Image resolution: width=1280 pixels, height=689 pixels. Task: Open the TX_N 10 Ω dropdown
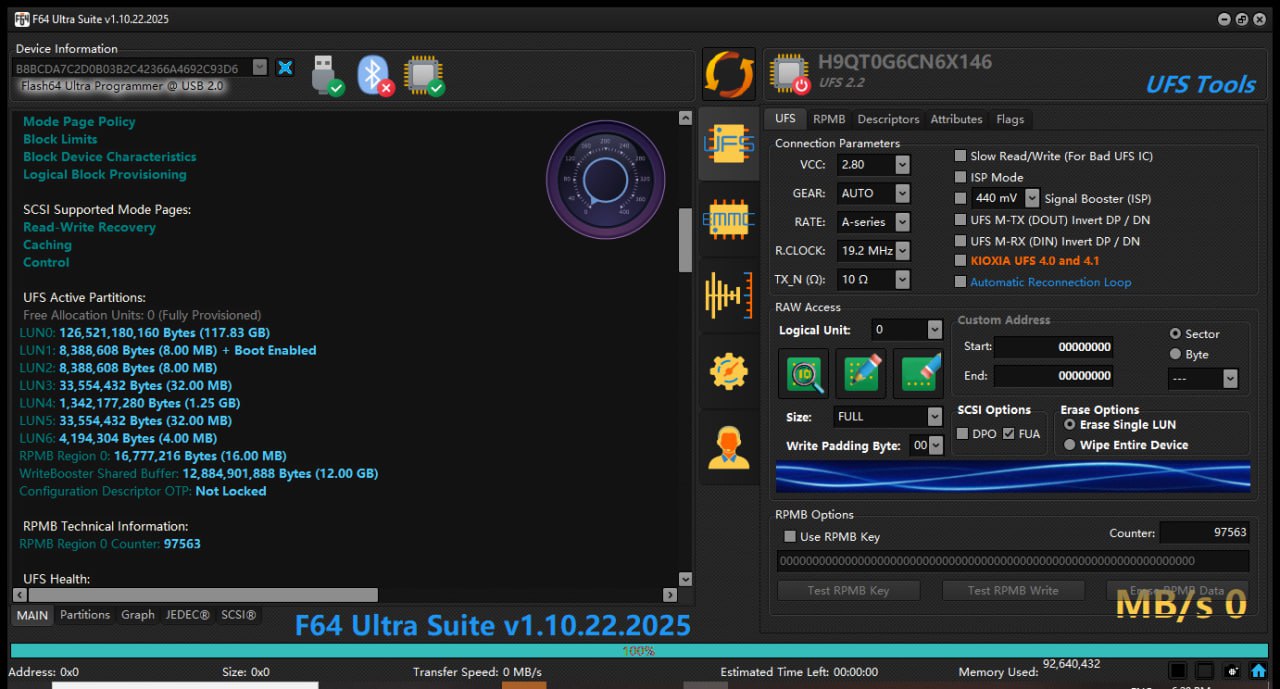point(902,279)
